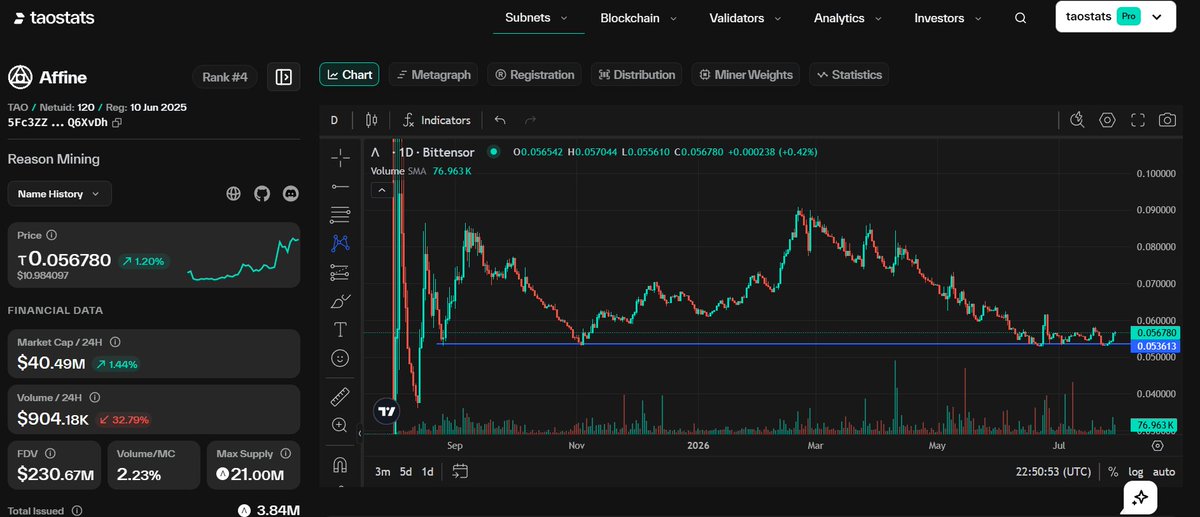Expand the Subnets menu
This screenshot has height=517, width=1200.
click(x=537, y=18)
